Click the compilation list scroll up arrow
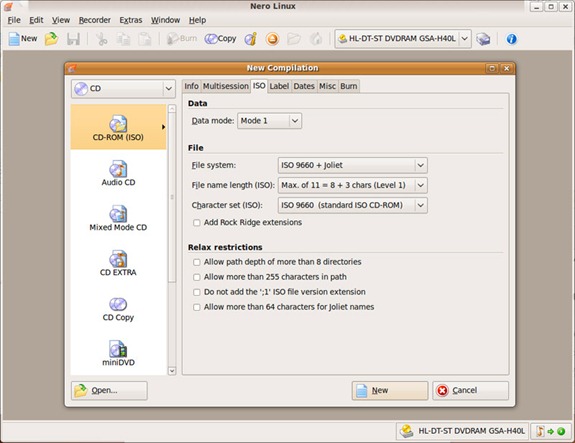 (x=172, y=109)
